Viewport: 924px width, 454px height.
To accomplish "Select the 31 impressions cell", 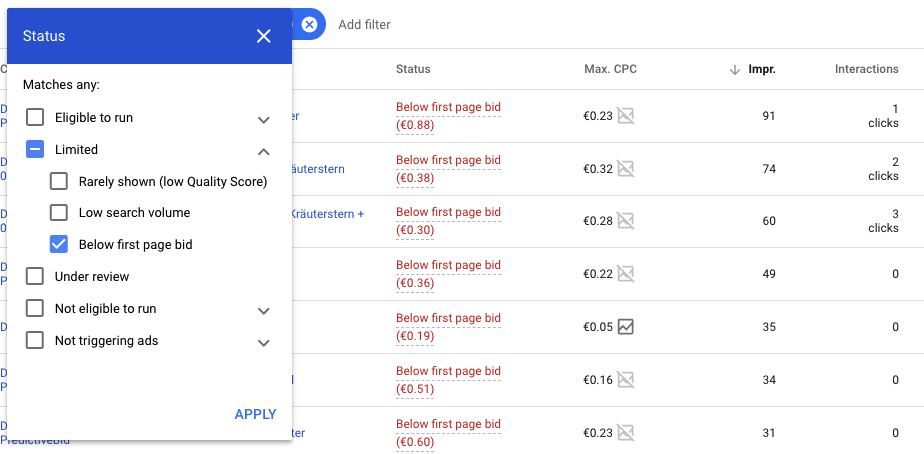I will coord(768,433).
